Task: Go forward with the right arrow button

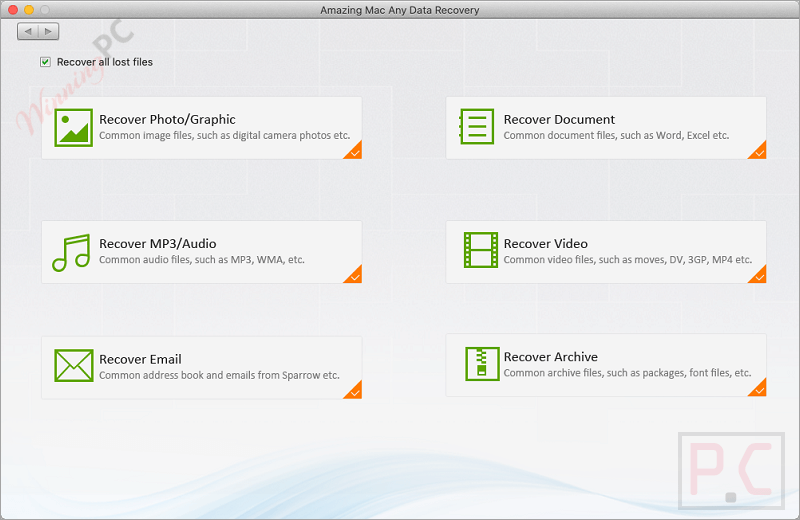Action: (48, 32)
